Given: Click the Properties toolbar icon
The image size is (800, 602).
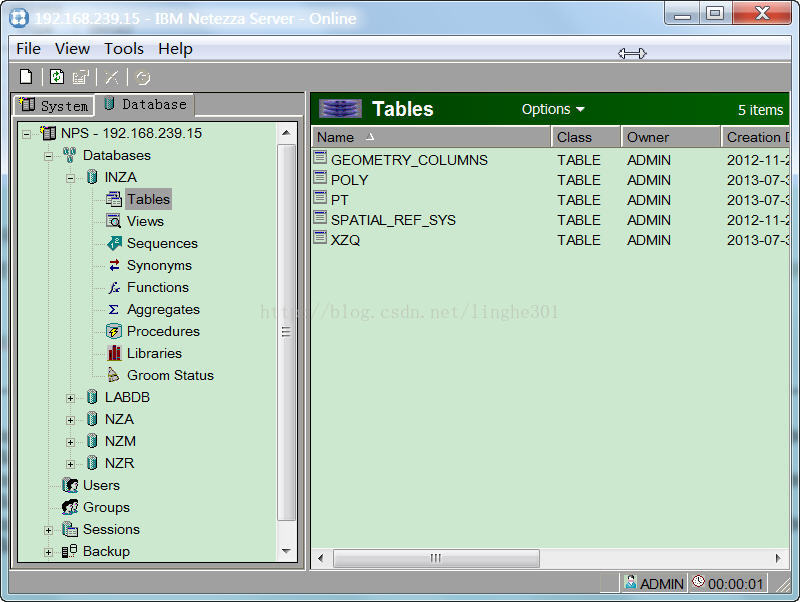Looking at the screenshot, I should click(x=81, y=77).
